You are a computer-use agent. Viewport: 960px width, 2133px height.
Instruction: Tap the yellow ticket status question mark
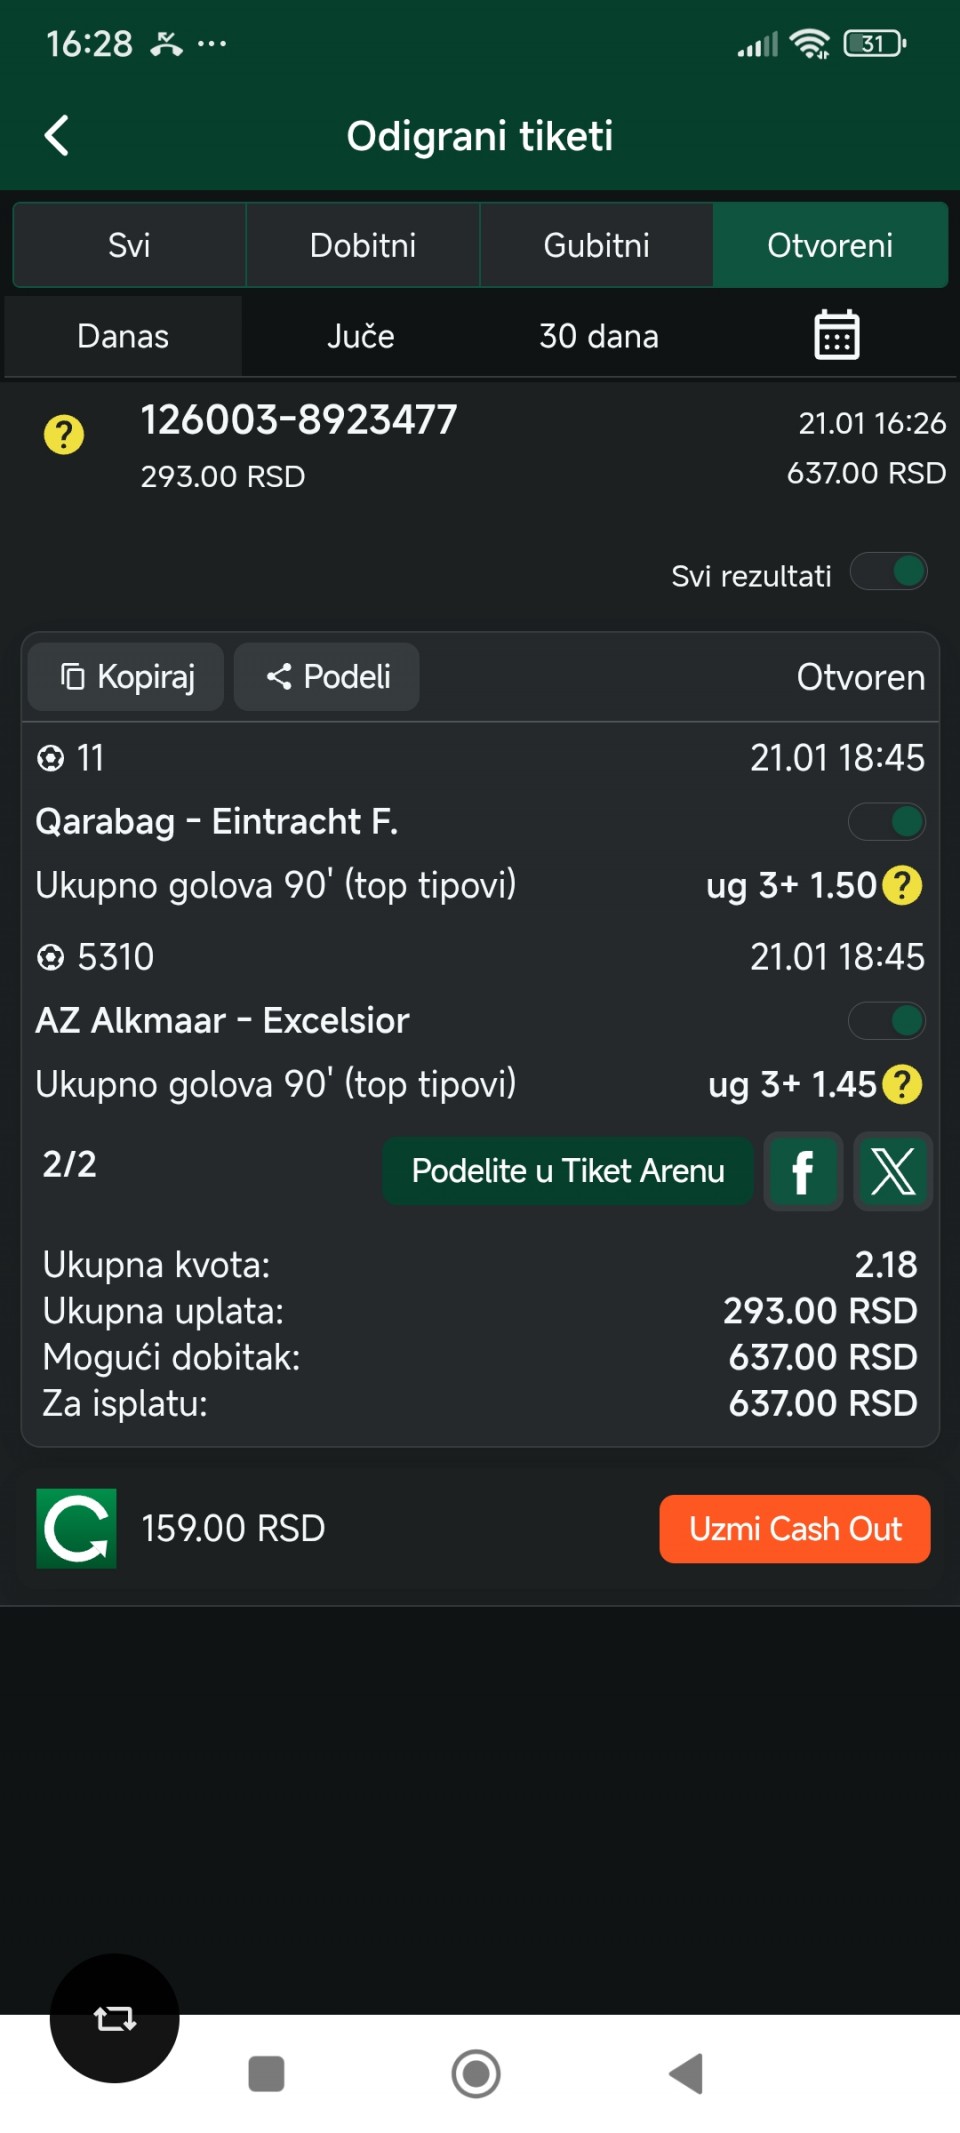[x=64, y=435]
